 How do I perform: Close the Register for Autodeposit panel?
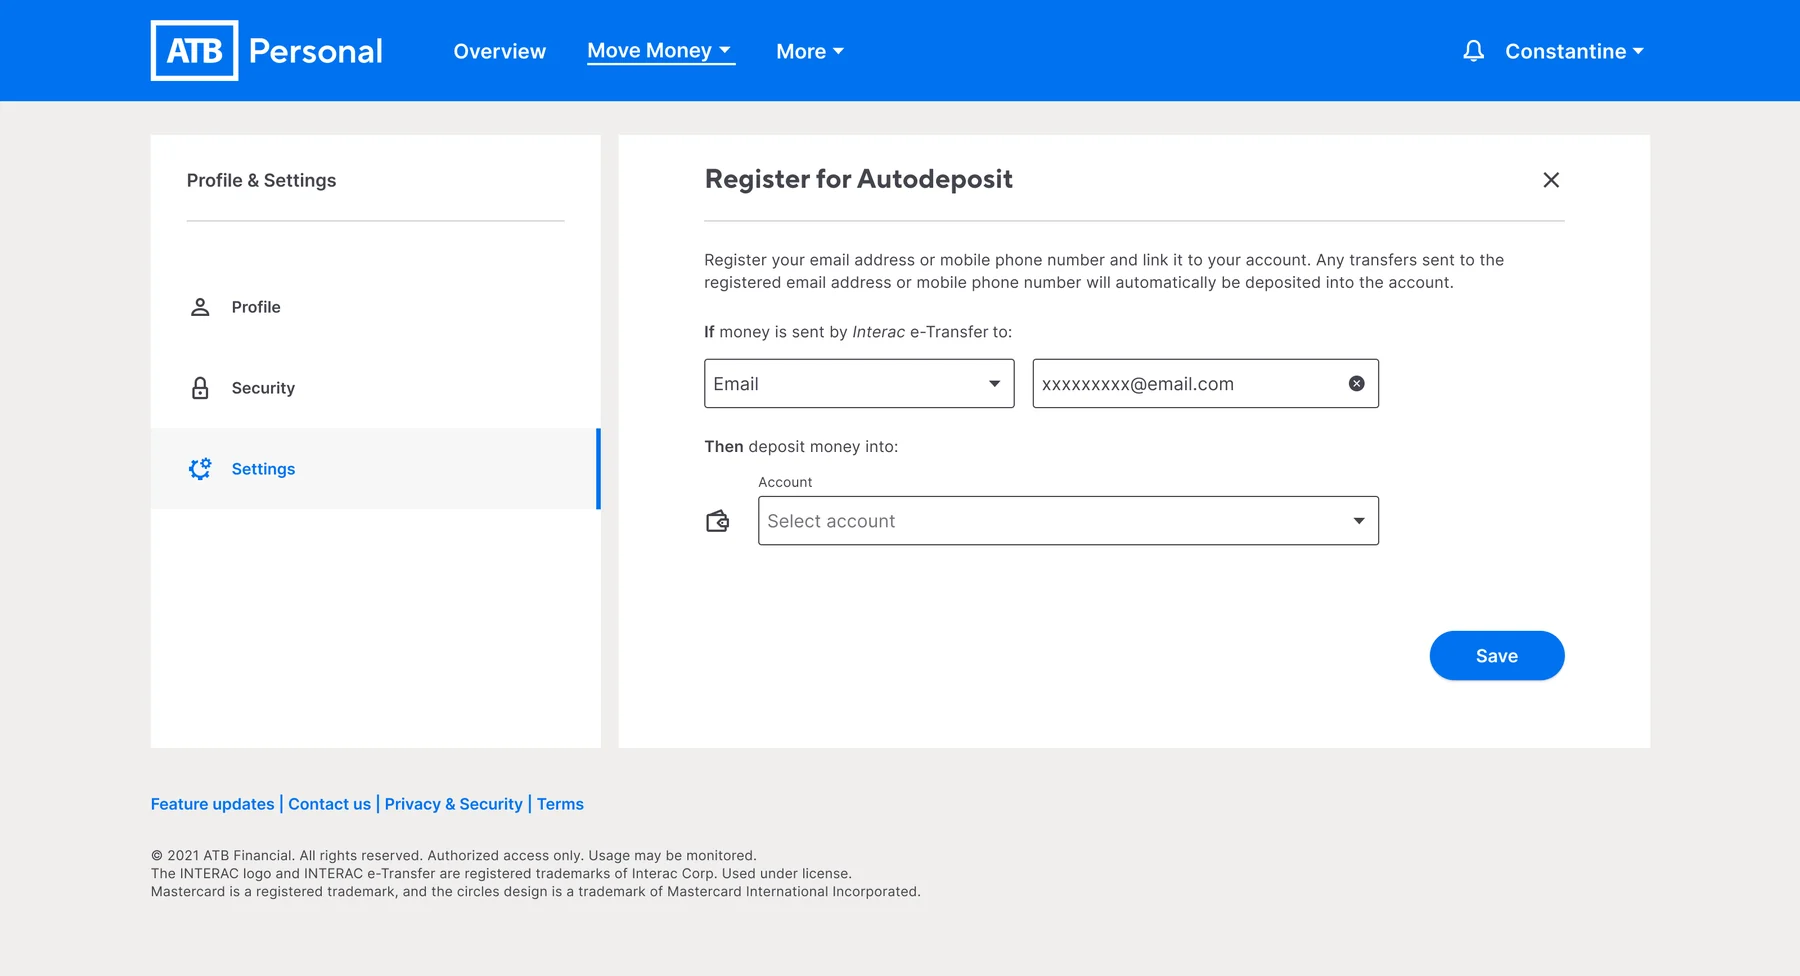tap(1551, 180)
